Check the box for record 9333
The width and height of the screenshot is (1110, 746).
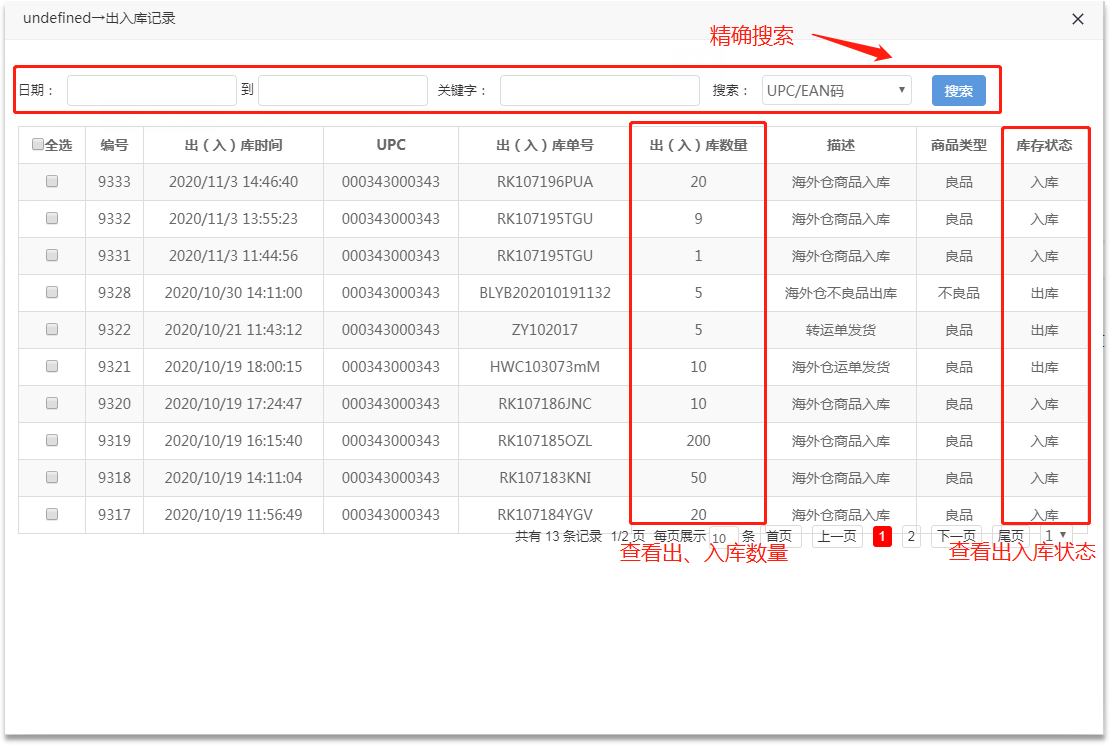(x=52, y=182)
